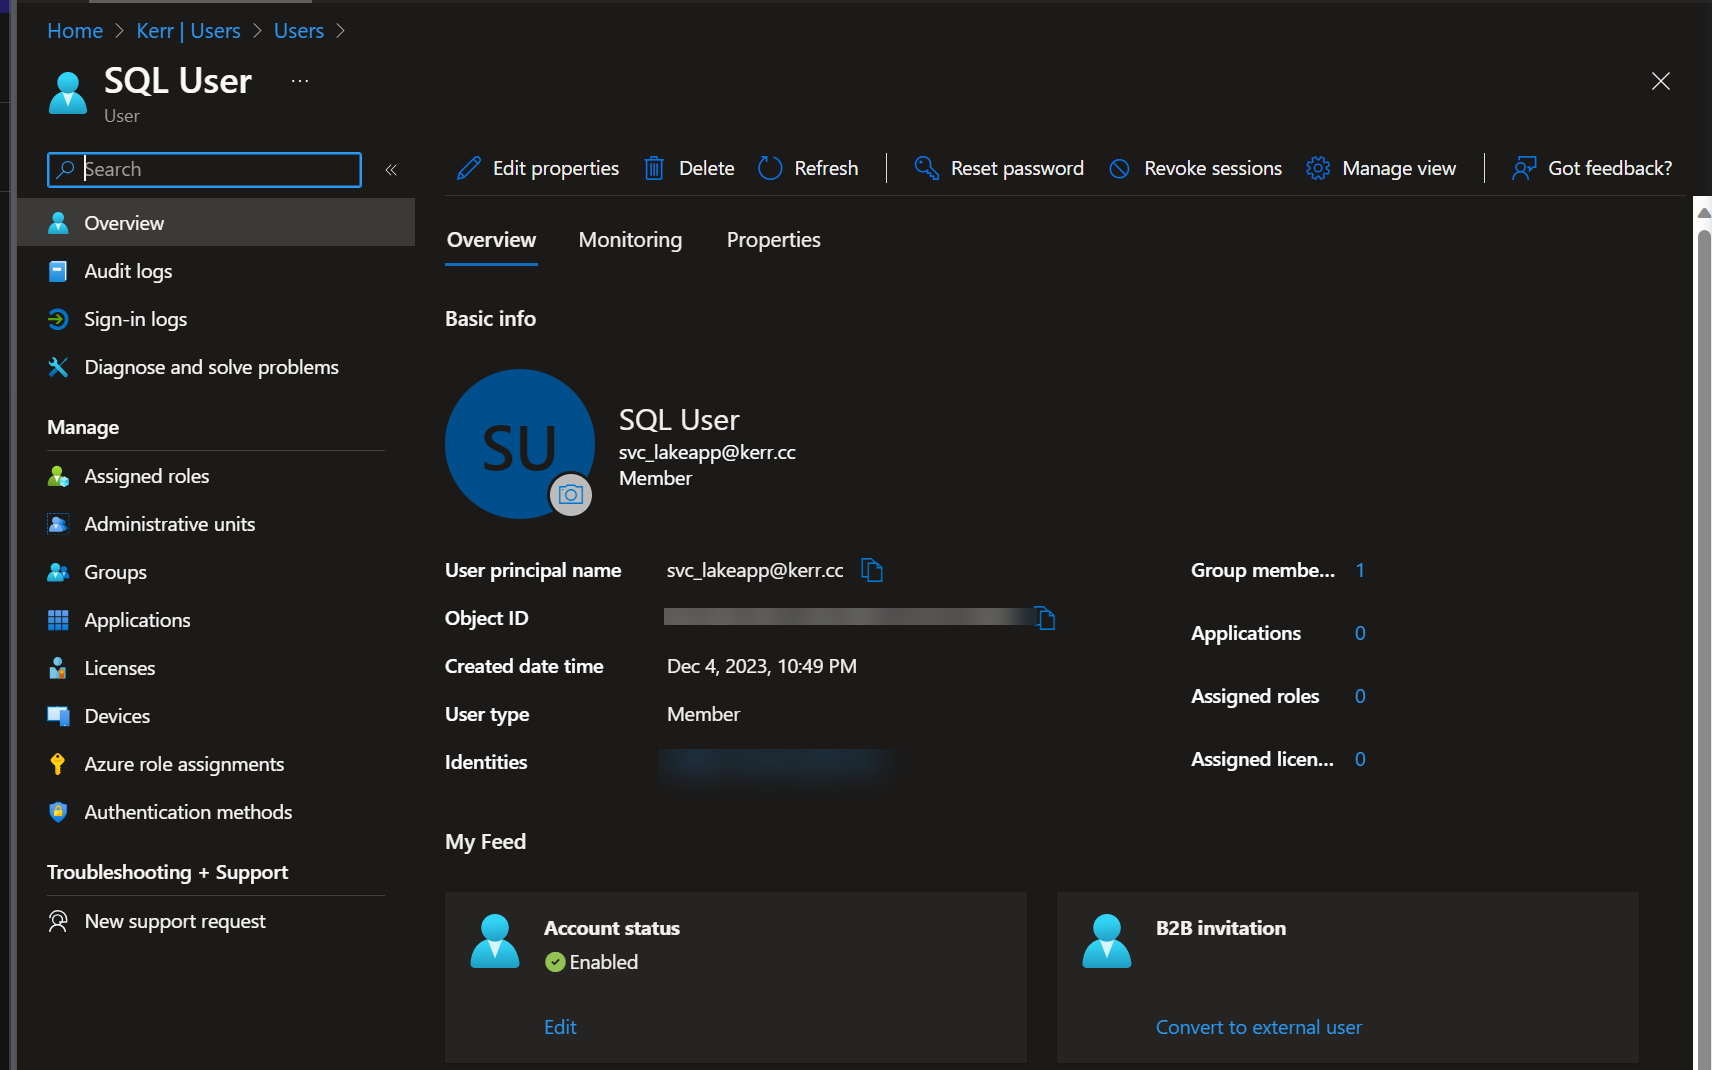Click Edit link under Account status
Viewport: 1712px width, 1070px height.
(560, 1027)
